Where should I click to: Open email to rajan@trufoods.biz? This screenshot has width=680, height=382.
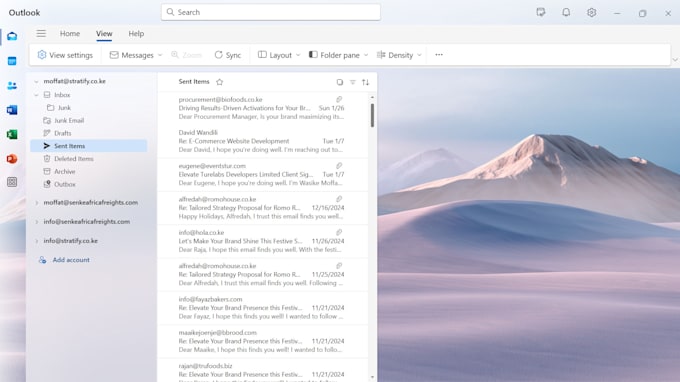[263, 370]
